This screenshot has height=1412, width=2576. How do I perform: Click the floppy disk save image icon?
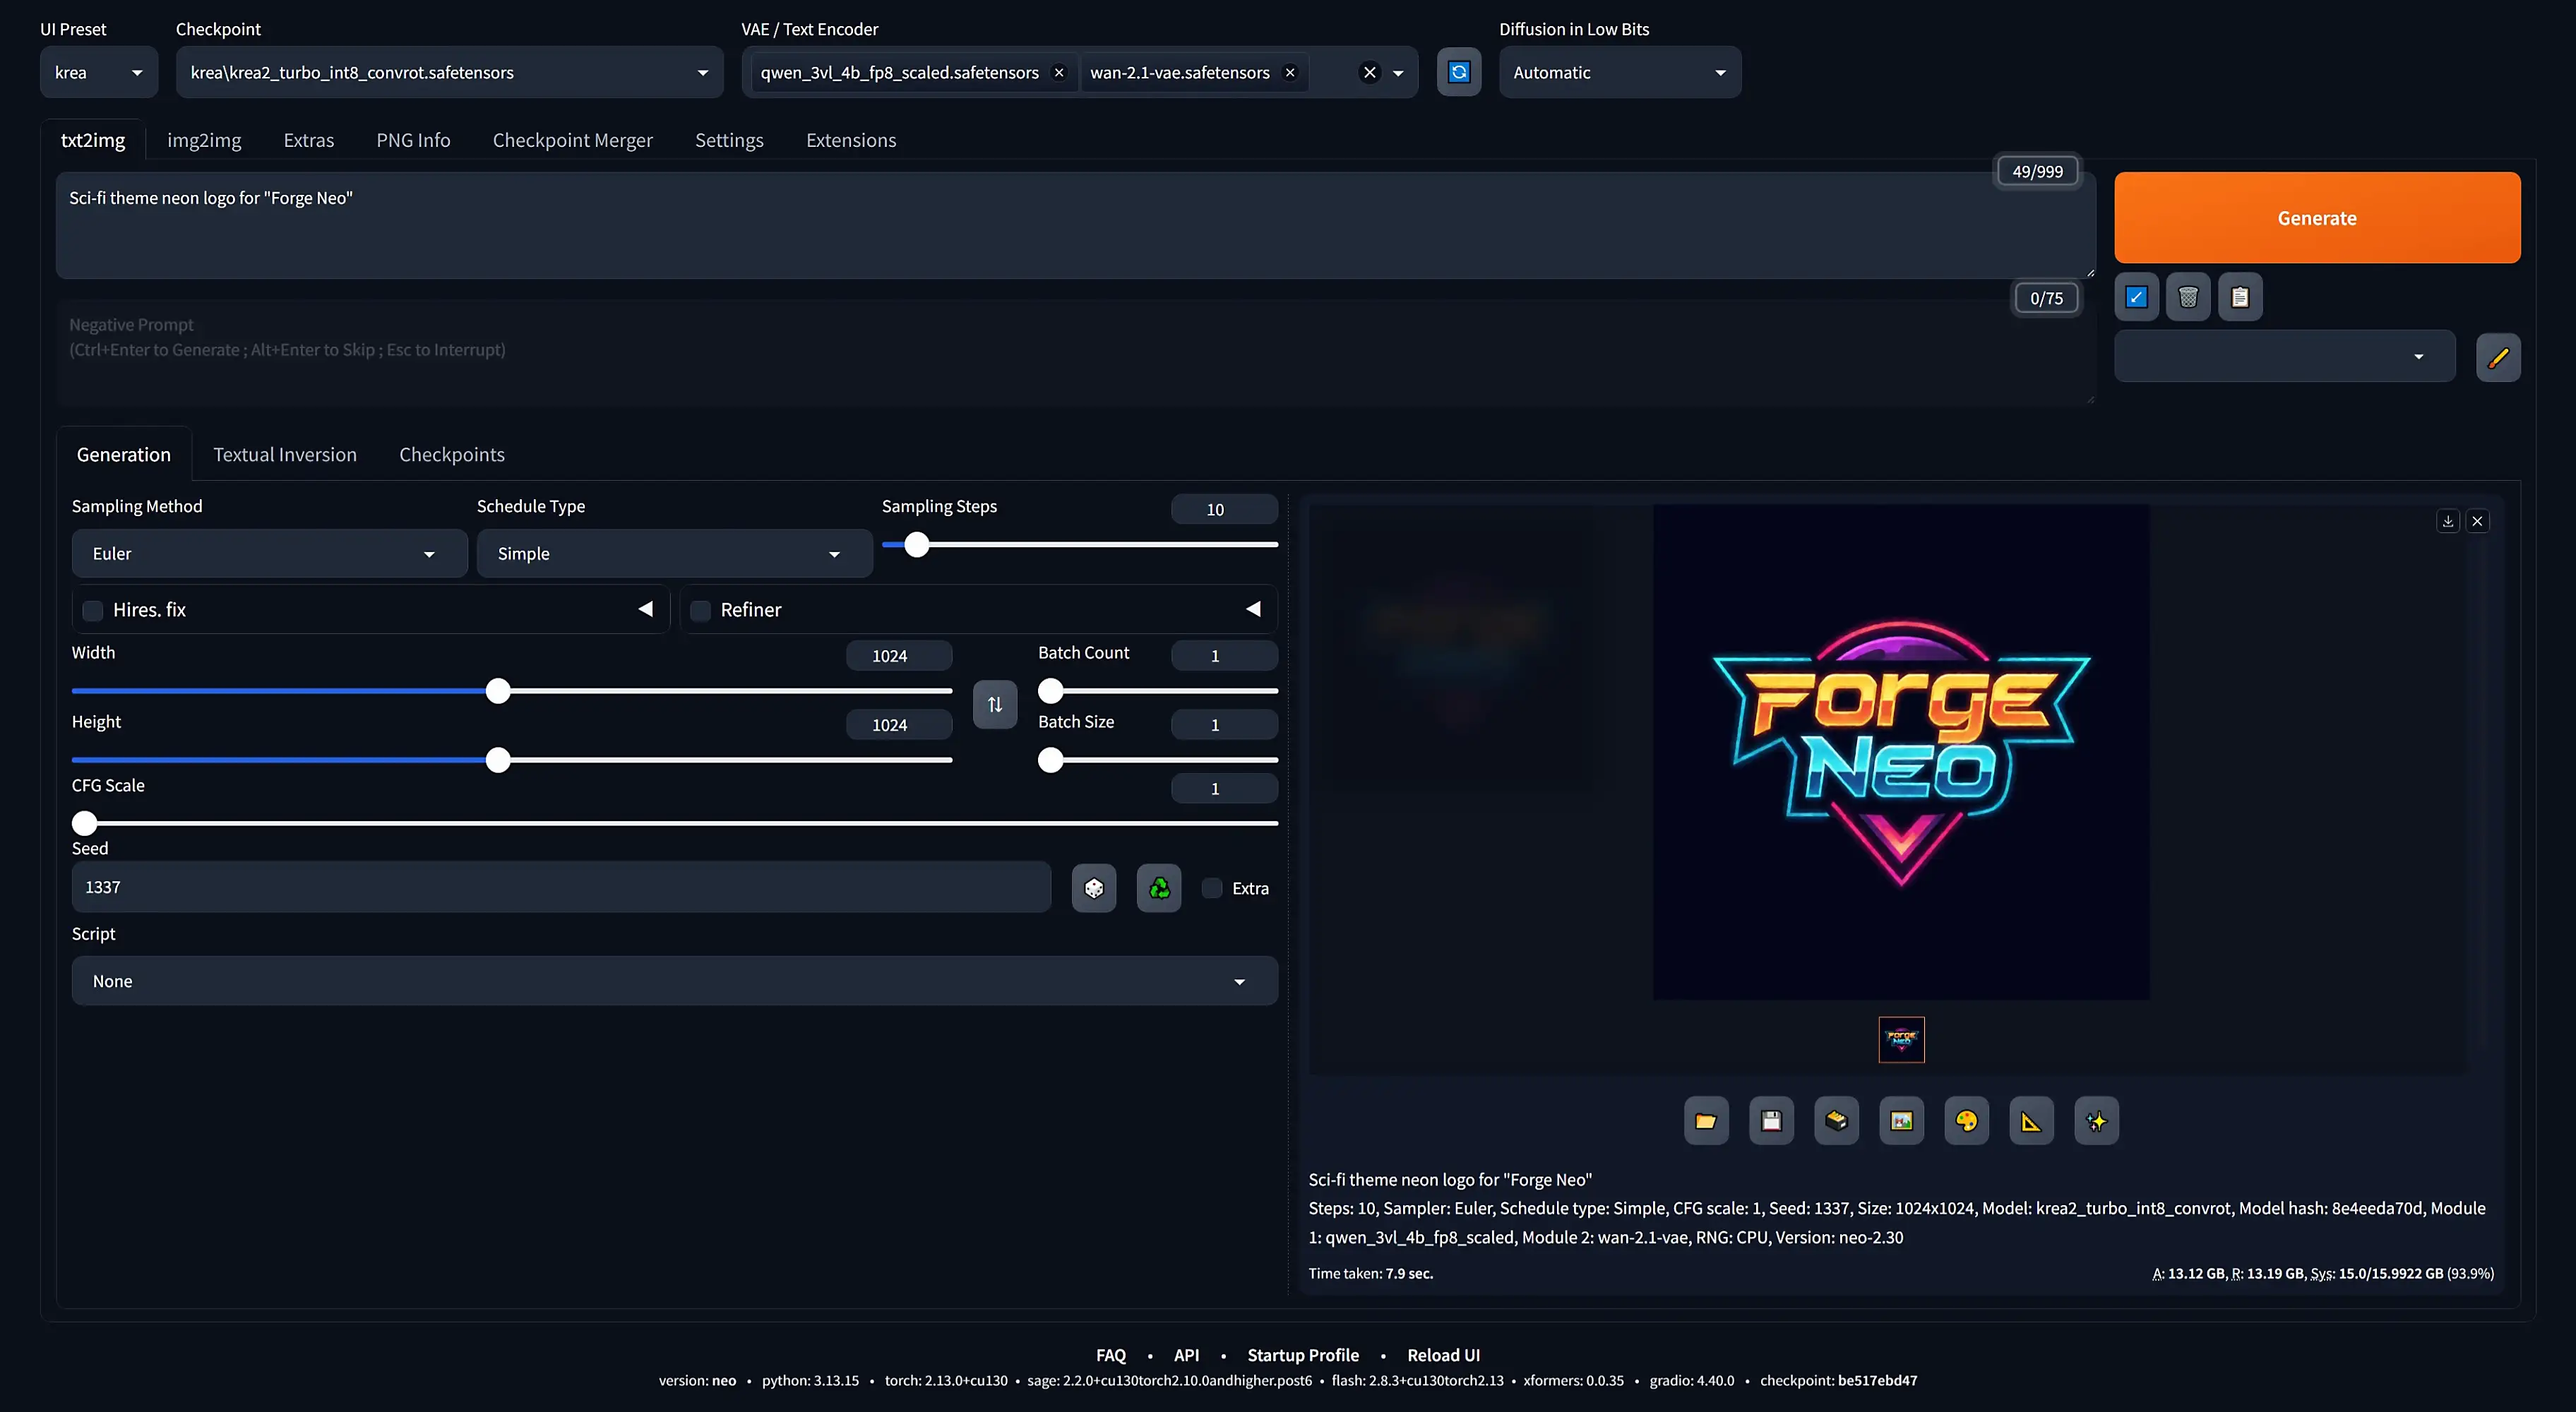pyautogui.click(x=1771, y=1121)
